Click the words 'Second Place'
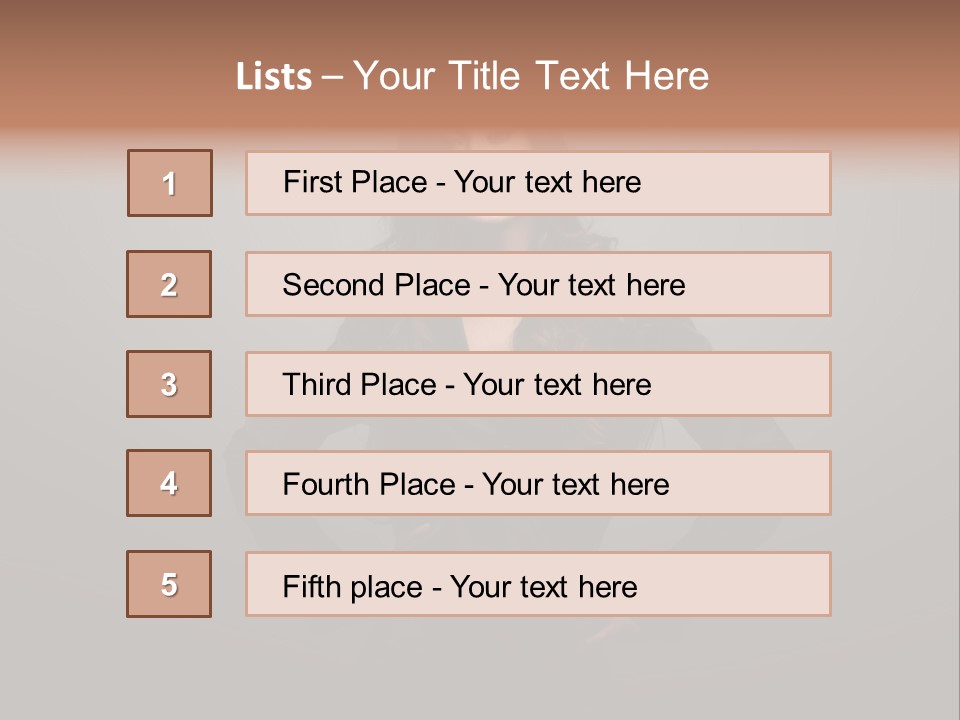960x720 pixels. point(376,285)
